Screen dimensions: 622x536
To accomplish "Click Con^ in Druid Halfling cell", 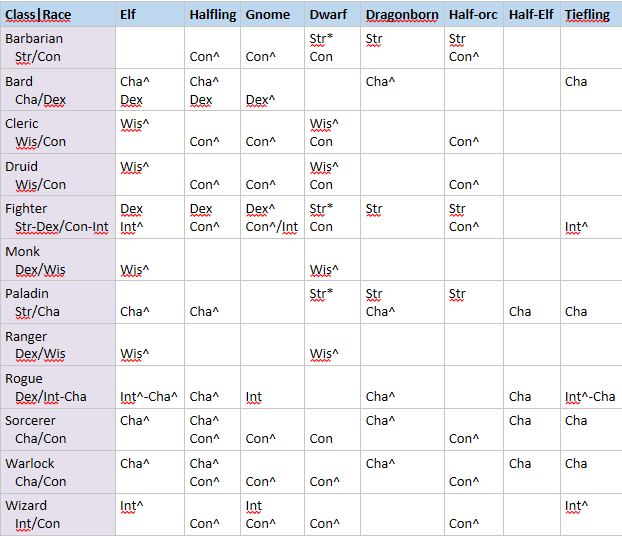I will (x=204, y=184).
